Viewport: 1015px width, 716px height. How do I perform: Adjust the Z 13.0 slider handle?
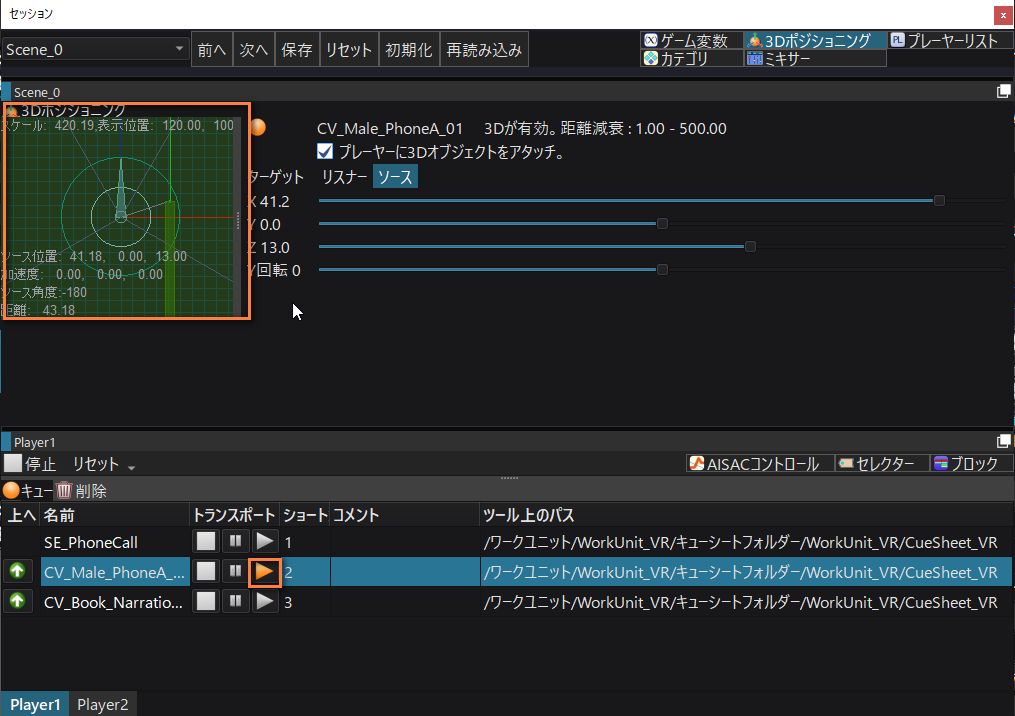click(x=750, y=247)
